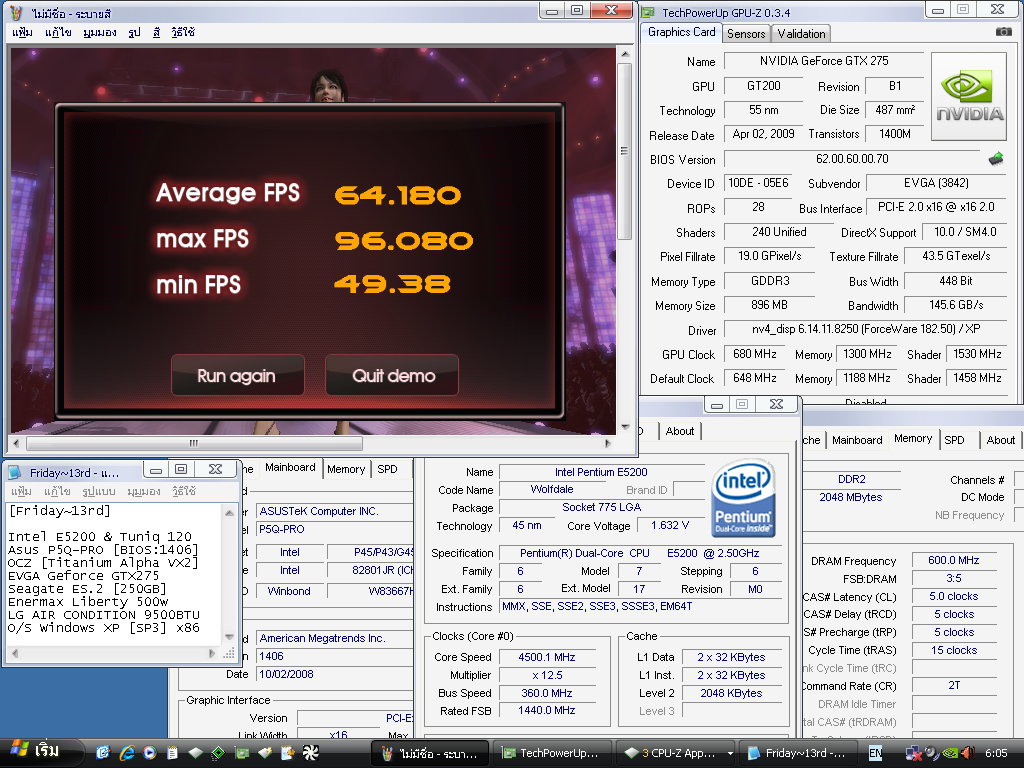Click Paint vertical scrollbar up arrow
The height and width of the screenshot is (768, 1024).
click(625, 54)
